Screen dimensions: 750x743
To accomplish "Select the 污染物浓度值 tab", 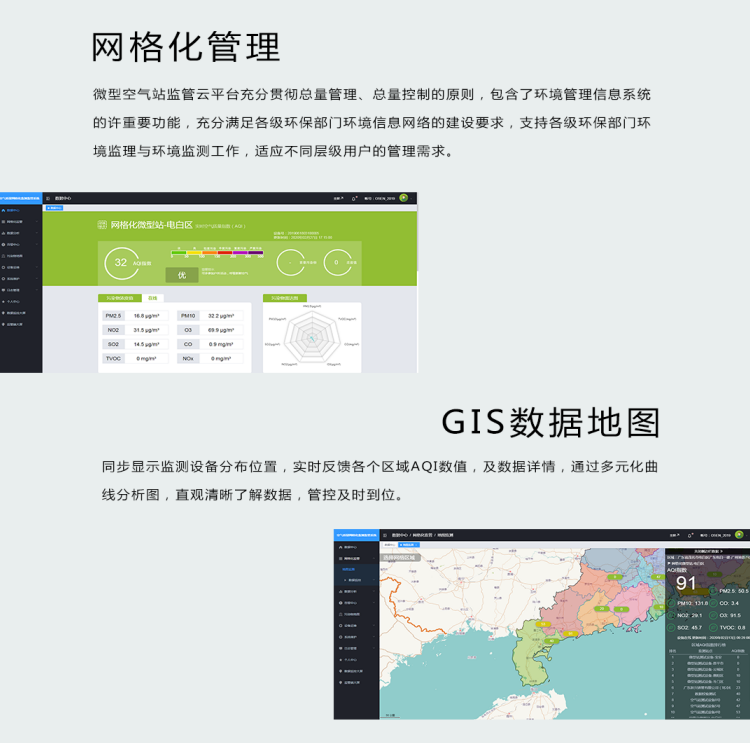I will pyautogui.click(x=120, y=298).
